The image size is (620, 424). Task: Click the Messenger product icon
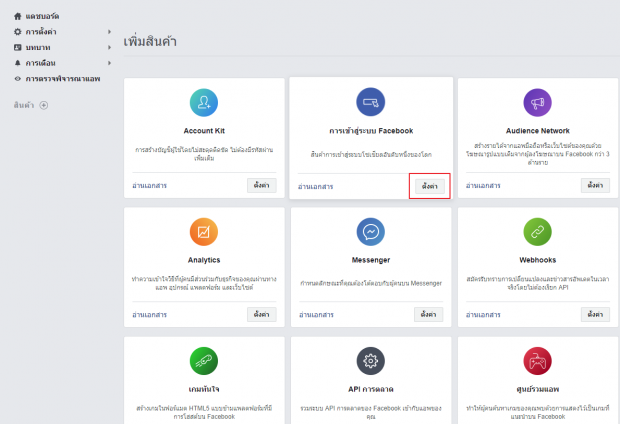click(x=370, y=232)
